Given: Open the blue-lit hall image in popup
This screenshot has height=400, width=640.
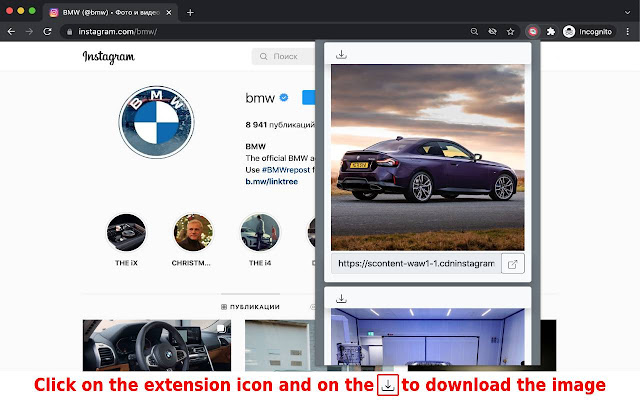Looking at the screenshot, I should pos(427,337).
